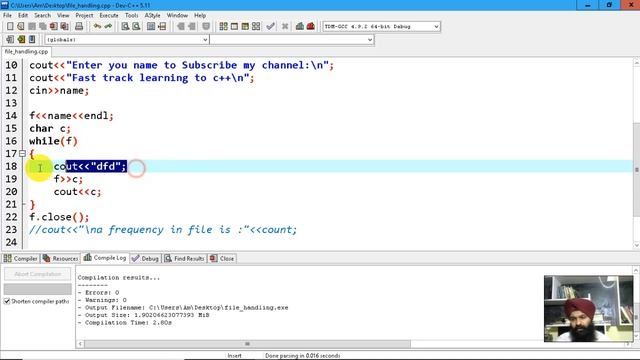
Task: Switch to the Find Results tab
Action: click(x=184, y=258)
